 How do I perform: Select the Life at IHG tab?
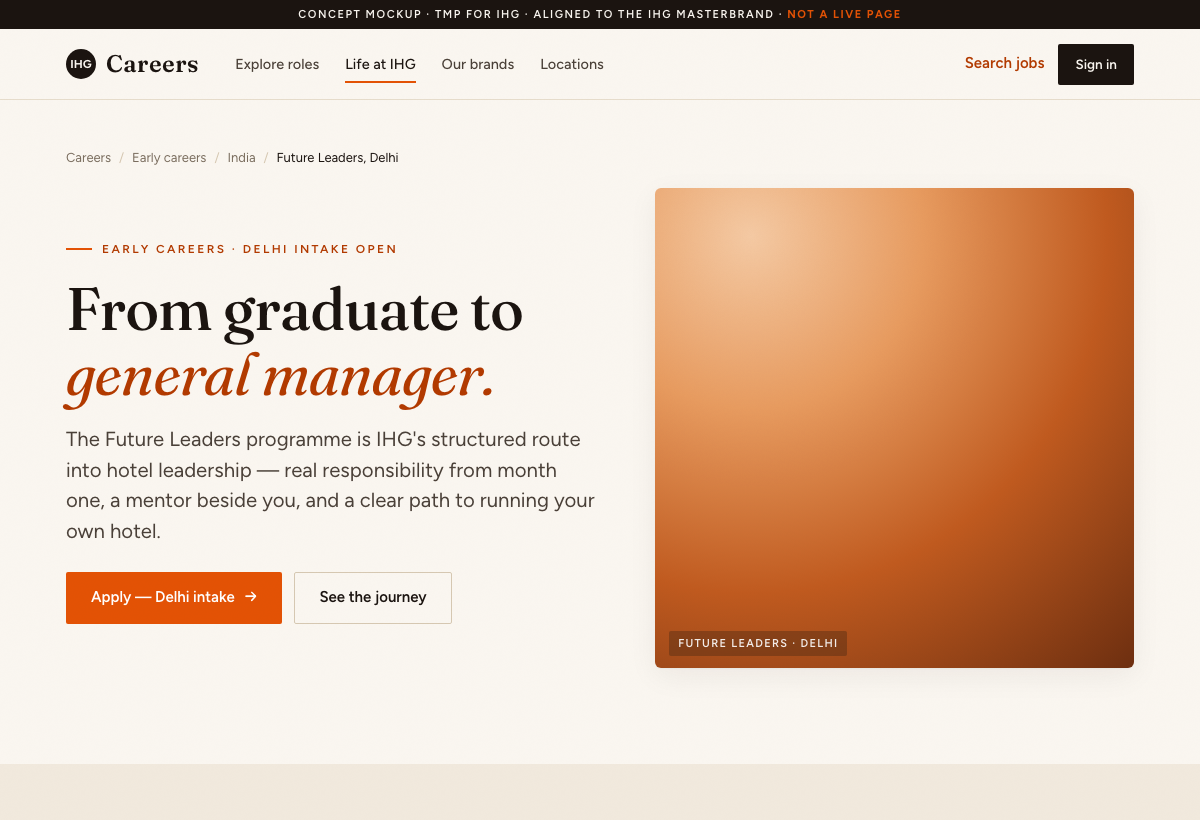click(x=380, y=64)
